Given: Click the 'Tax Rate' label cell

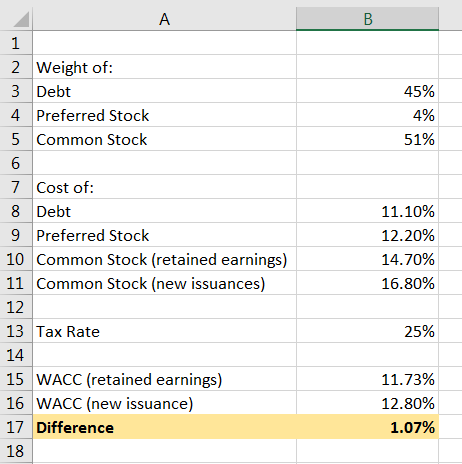Looking at the screenshot, I should tap(164, 331).
